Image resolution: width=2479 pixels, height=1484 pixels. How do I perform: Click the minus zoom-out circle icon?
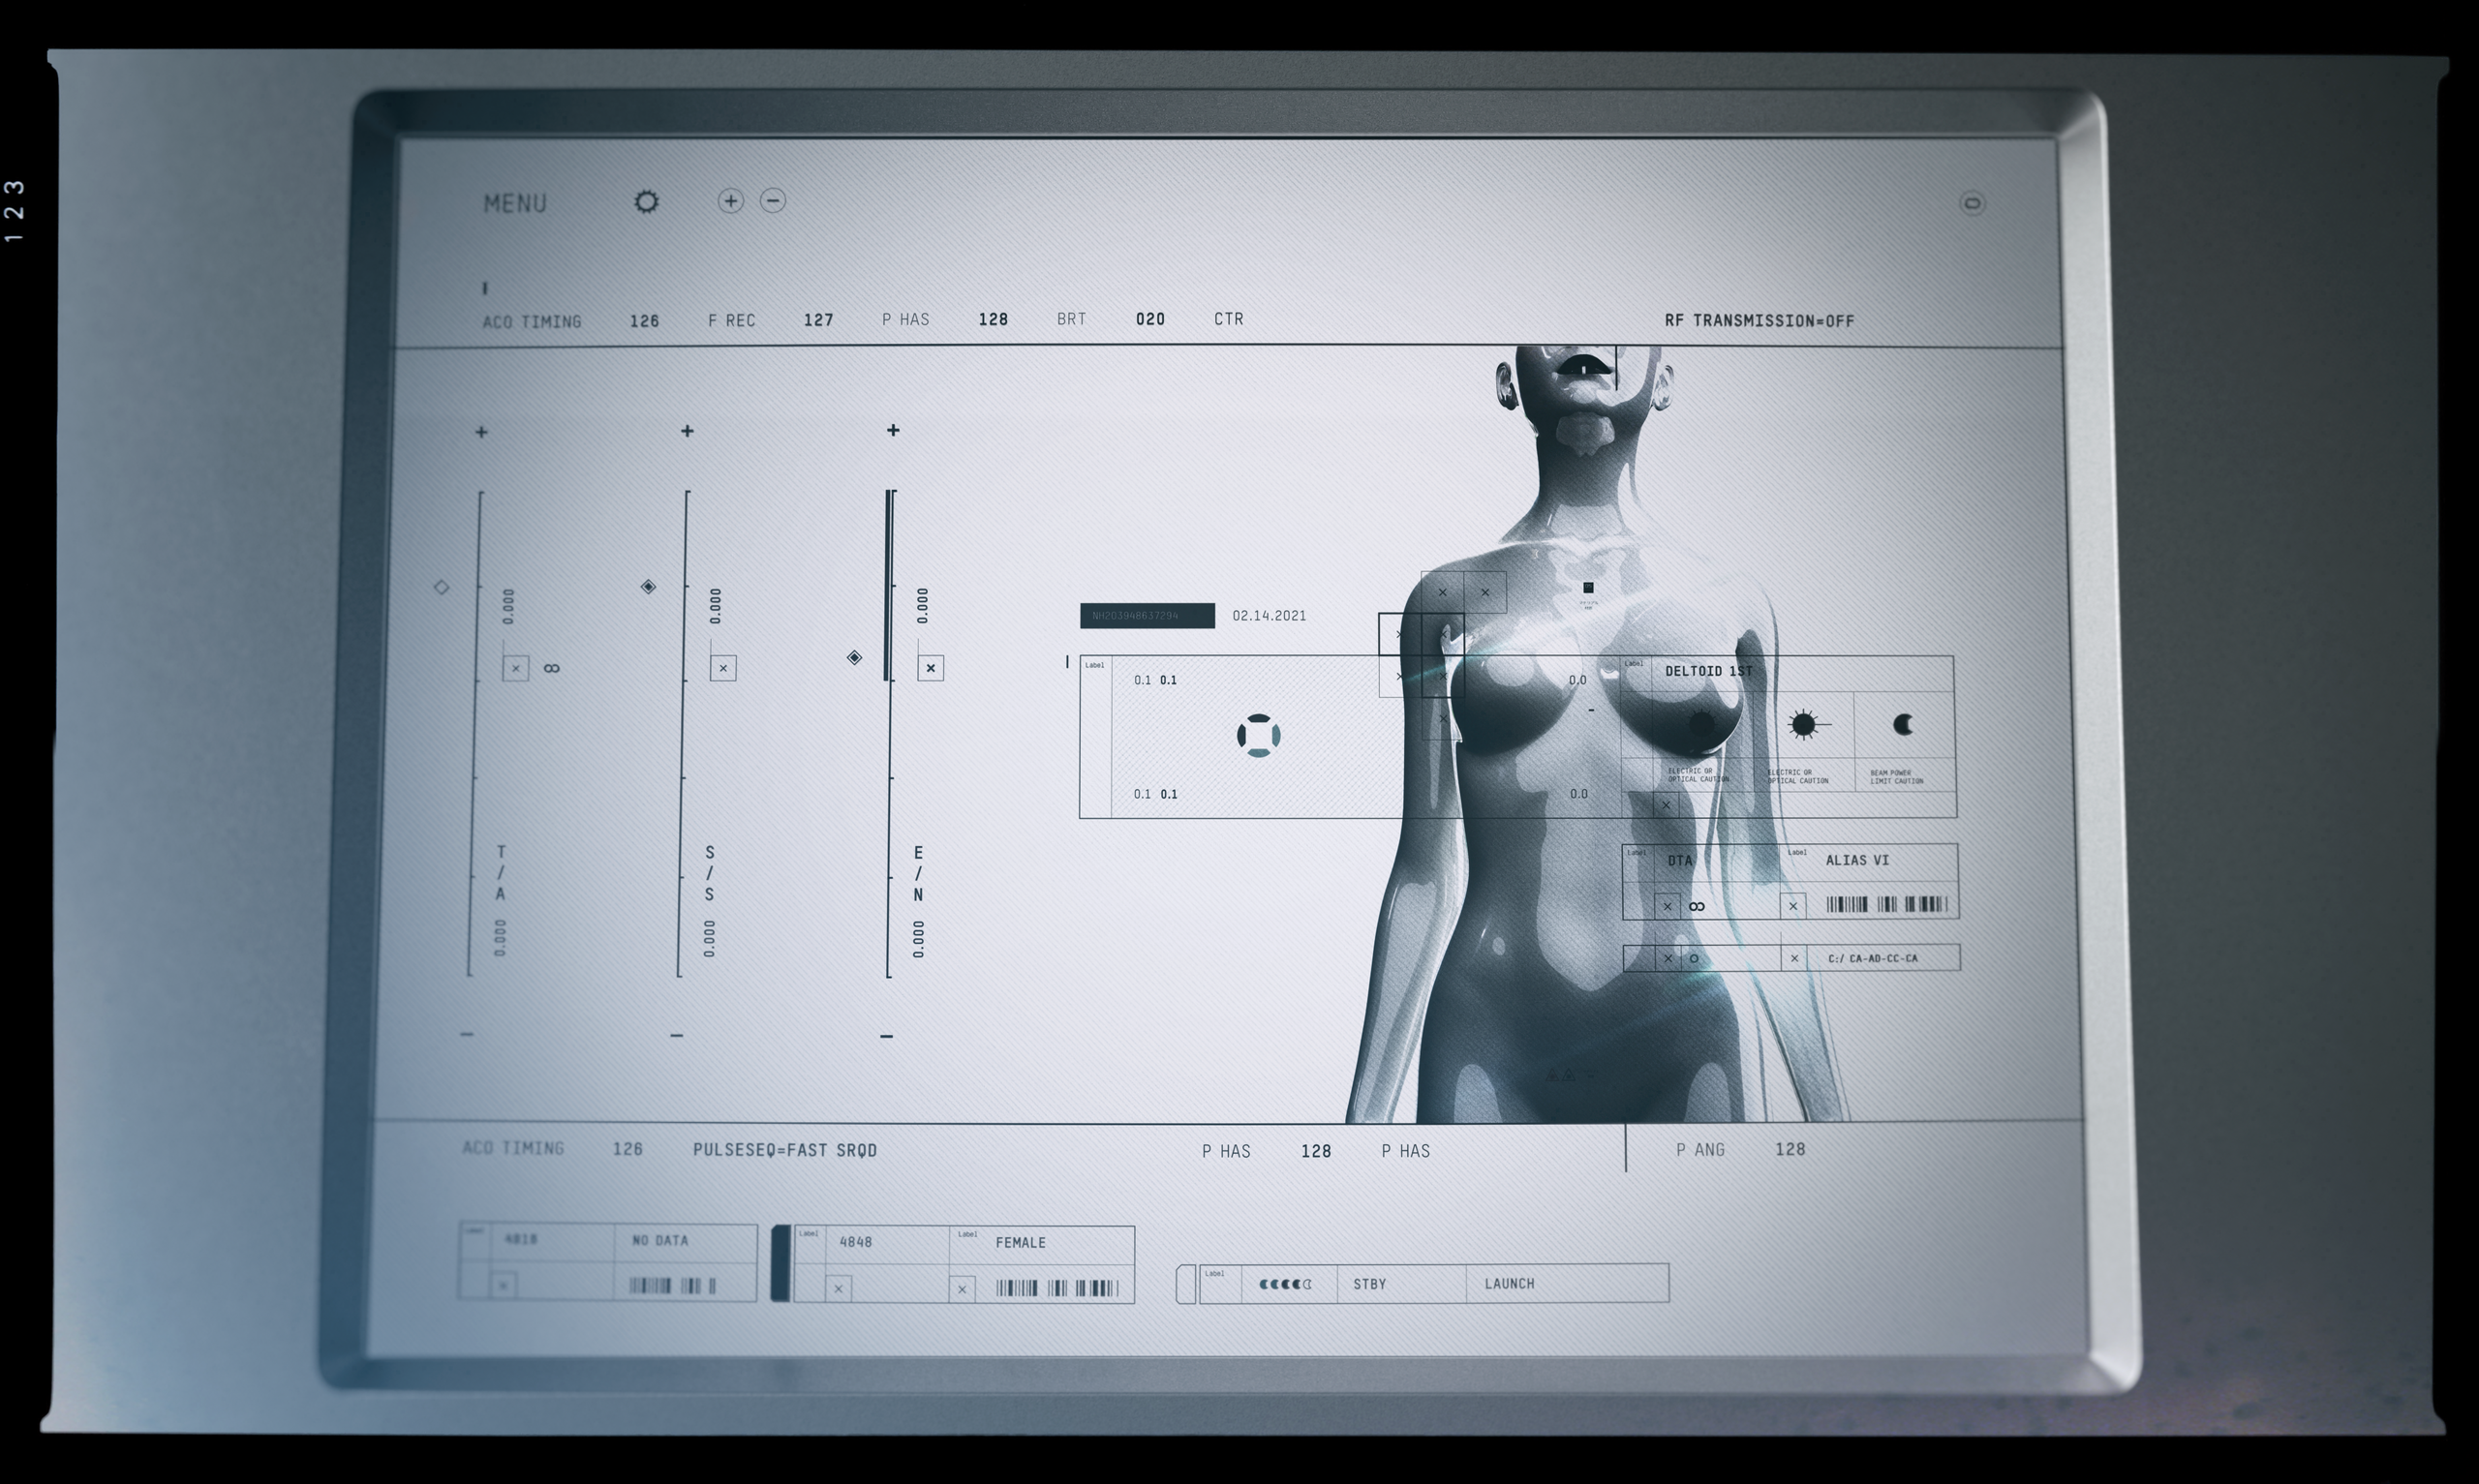coord(772,201)
